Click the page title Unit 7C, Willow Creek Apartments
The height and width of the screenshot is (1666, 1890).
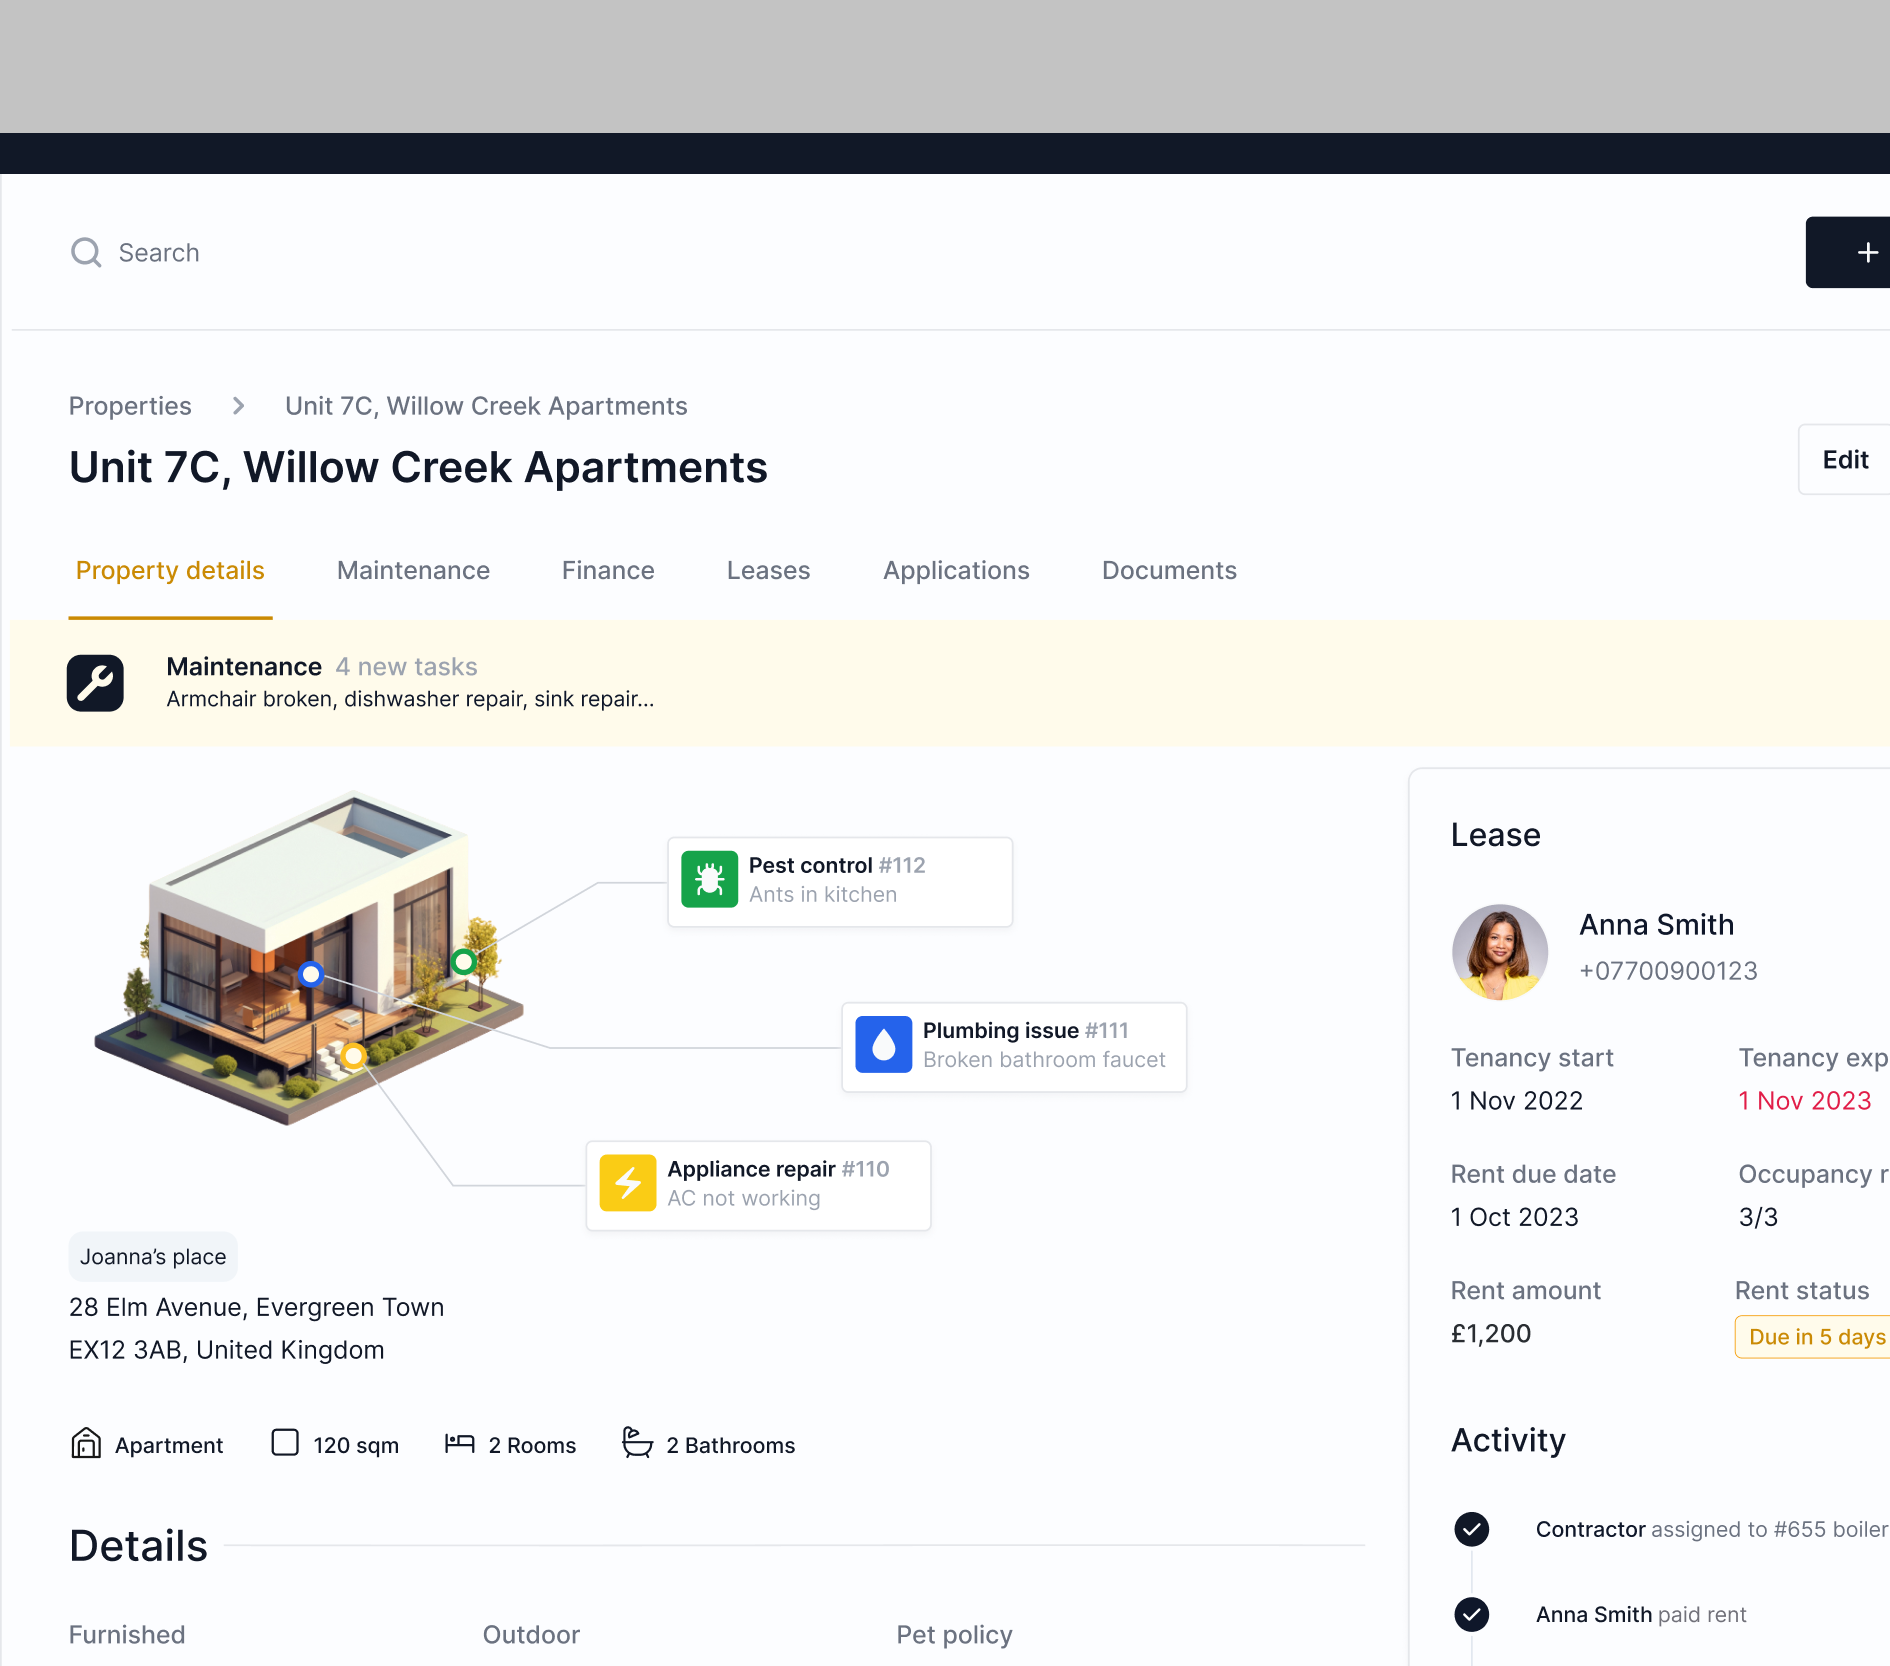coord(418,467)
